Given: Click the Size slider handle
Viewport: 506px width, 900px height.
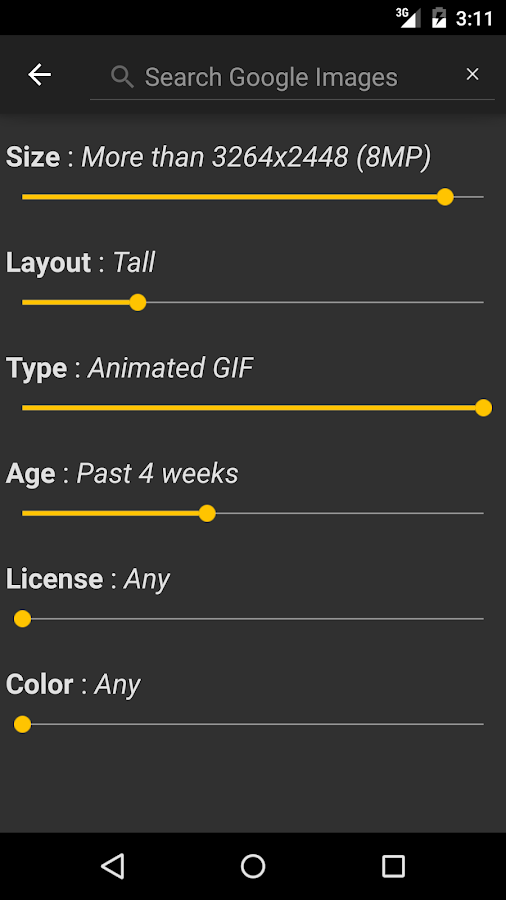Looking at the screenshot, I should pos(445,197).
